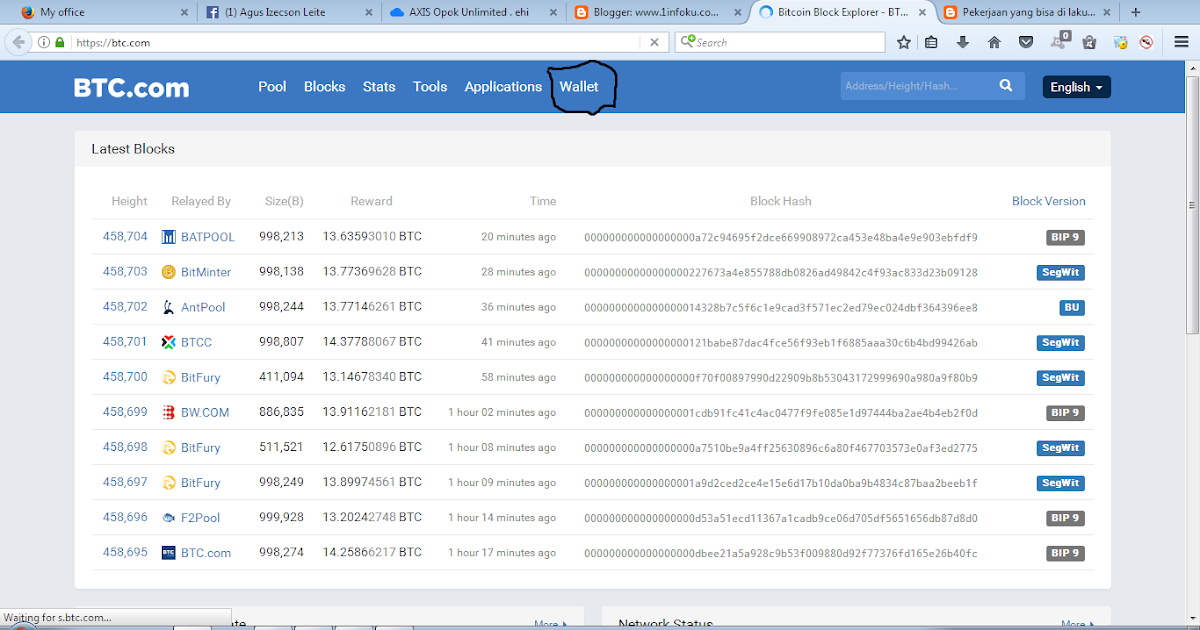Click the BW.COM pool icon
Viewport: 1200px width, 630px height.
168,412
